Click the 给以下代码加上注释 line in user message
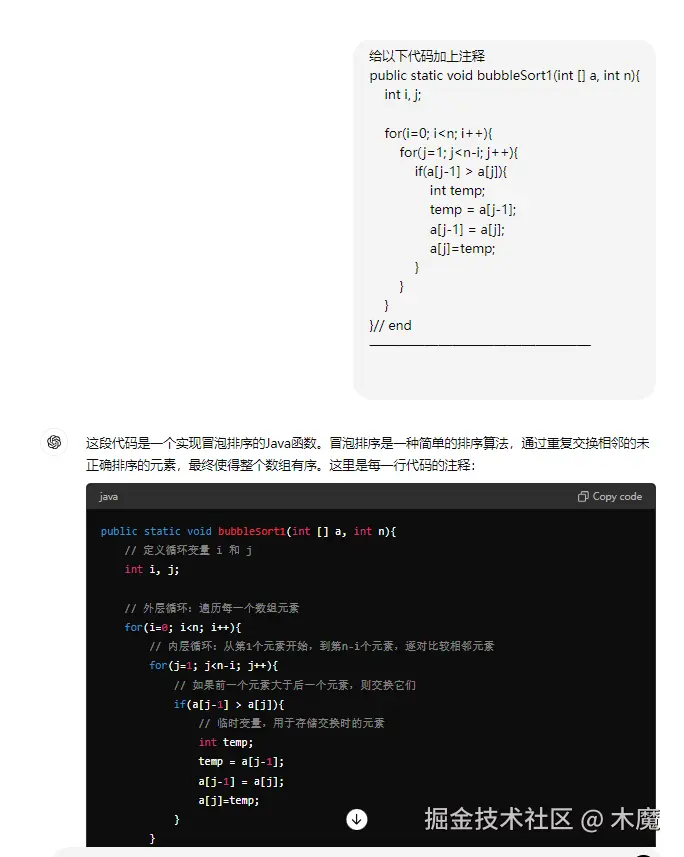The image size is (684, 857). [x=427, y=56]
